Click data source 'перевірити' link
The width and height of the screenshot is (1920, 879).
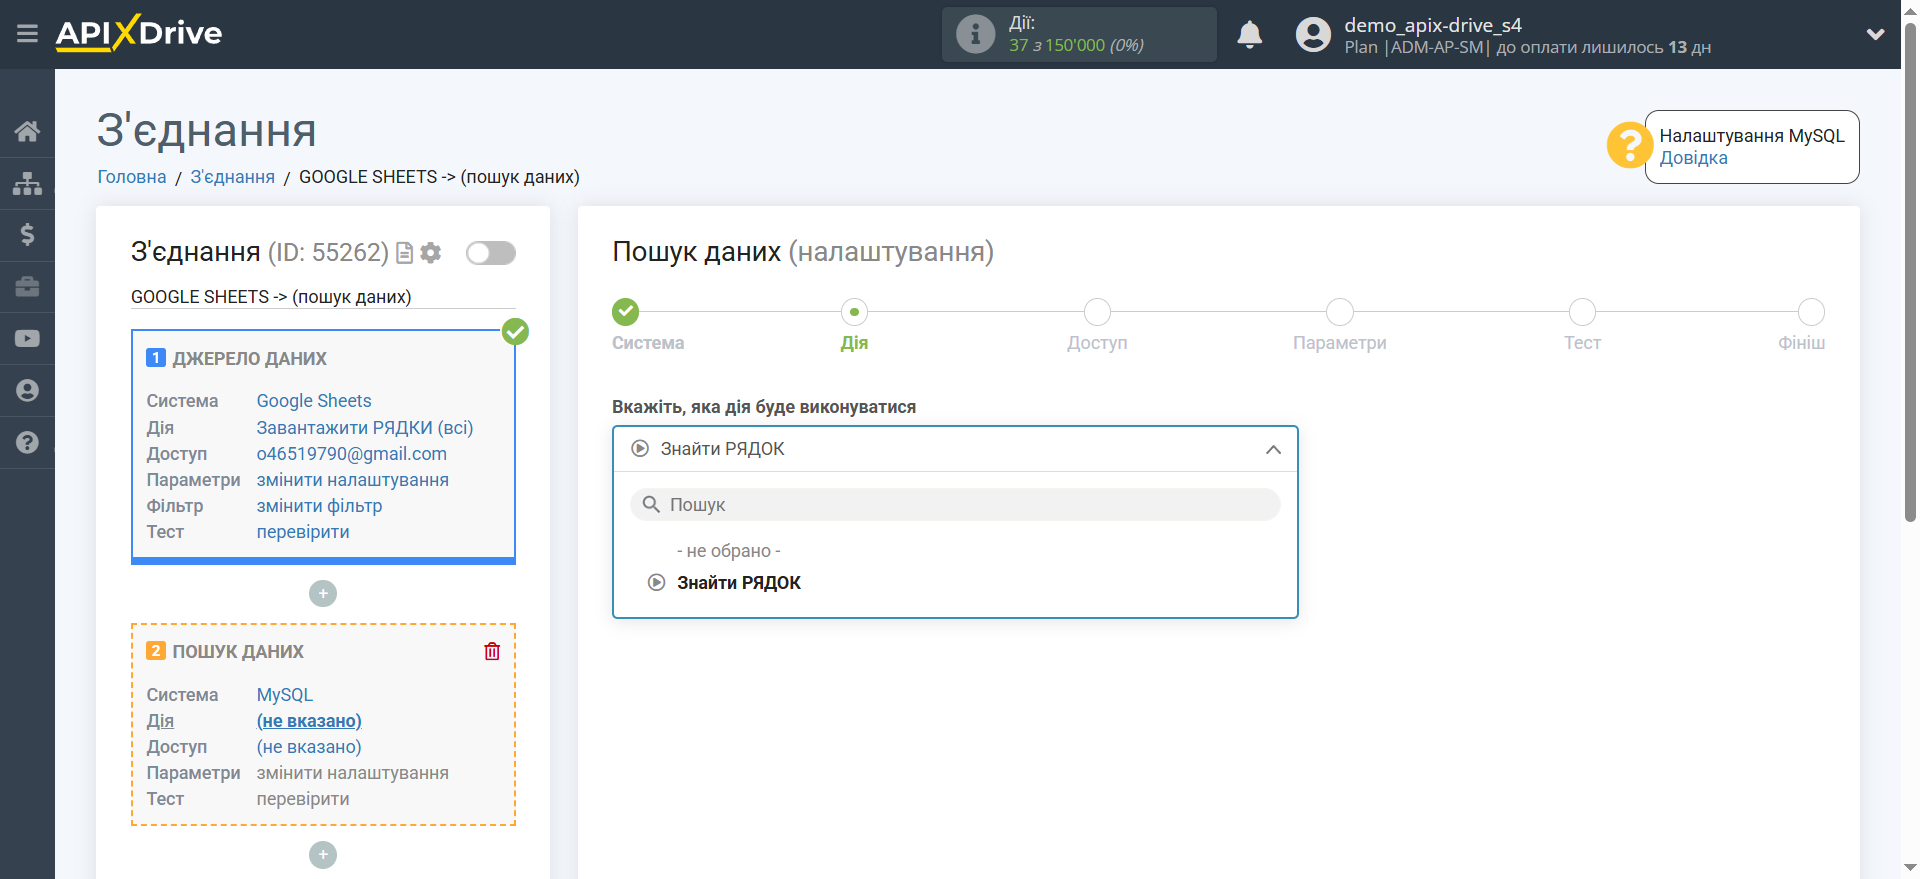coord(303,532)
